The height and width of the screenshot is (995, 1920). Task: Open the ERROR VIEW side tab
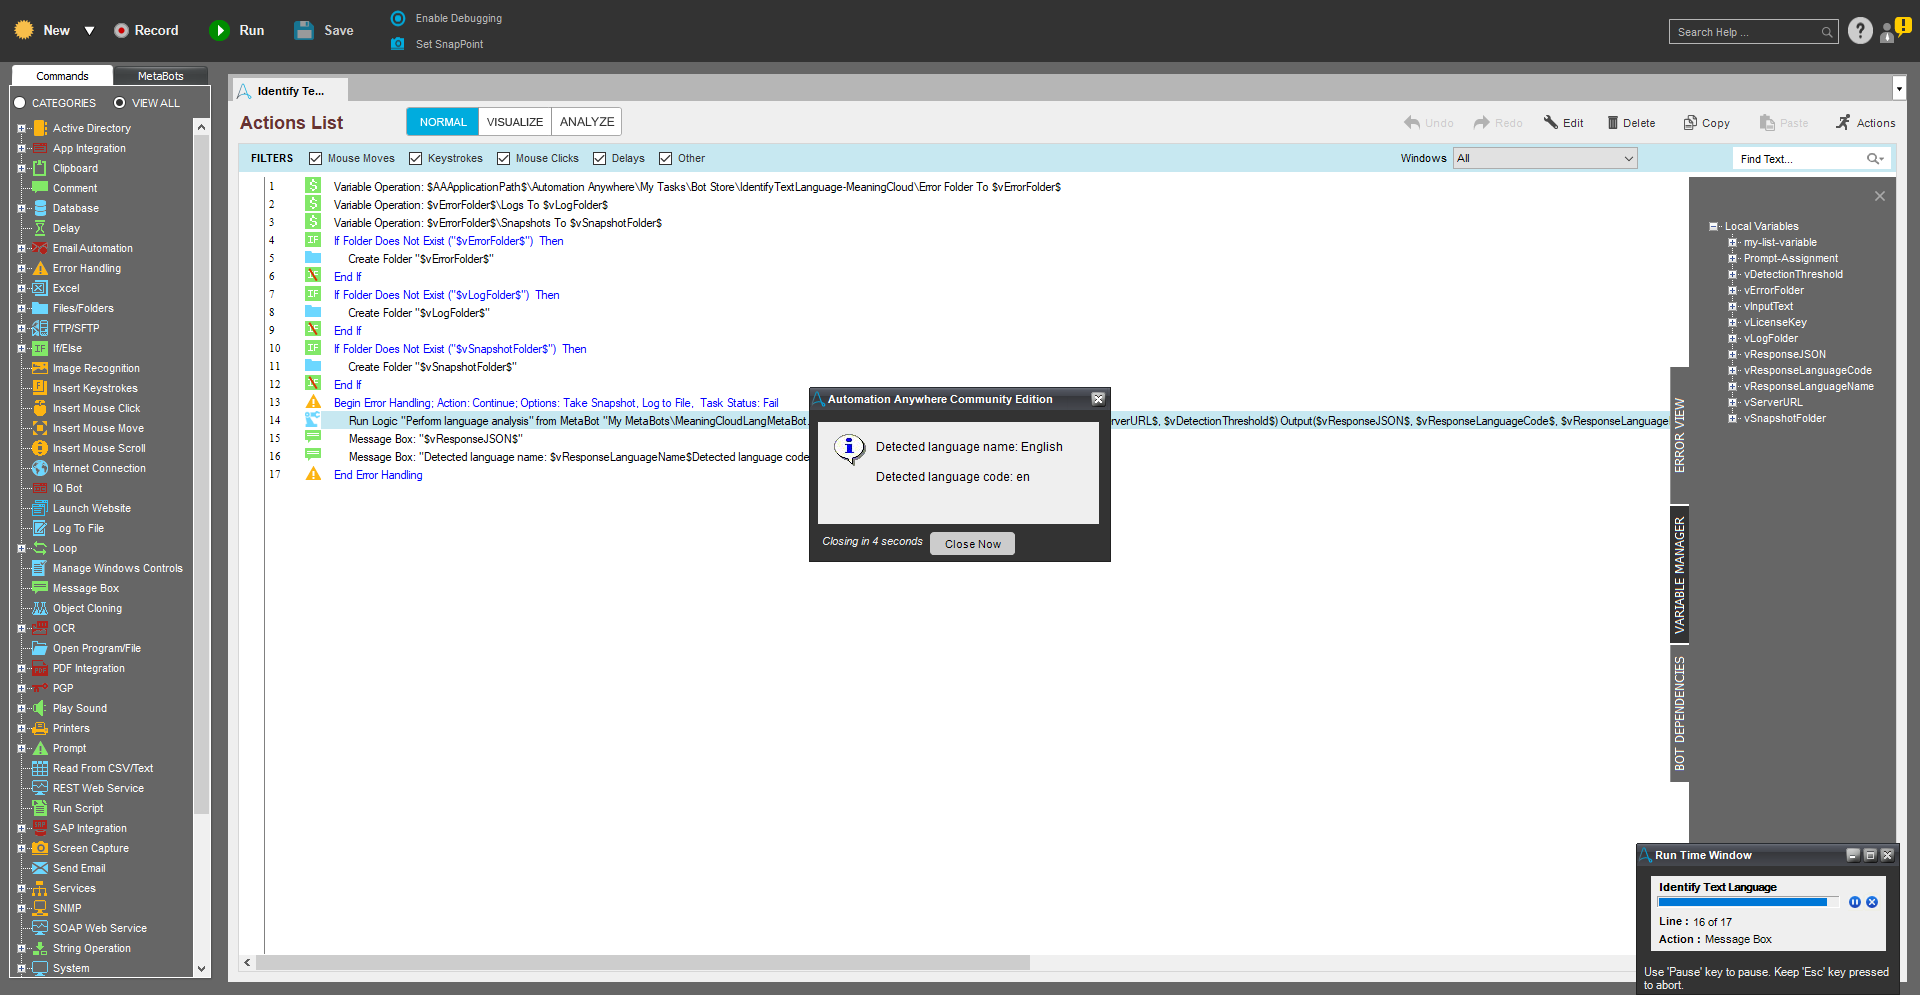pos(1680,436)
